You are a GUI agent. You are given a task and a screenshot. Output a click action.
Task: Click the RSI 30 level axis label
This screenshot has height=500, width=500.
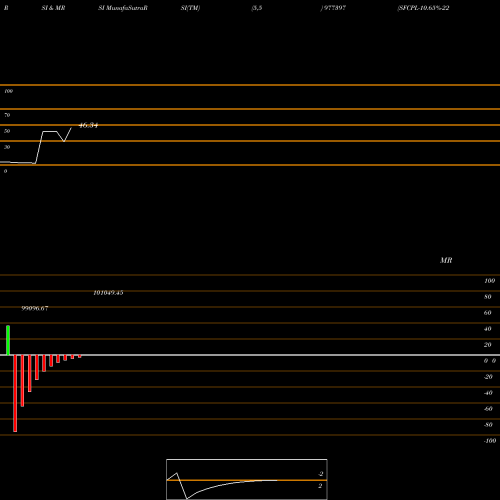(x=7, y=147)
